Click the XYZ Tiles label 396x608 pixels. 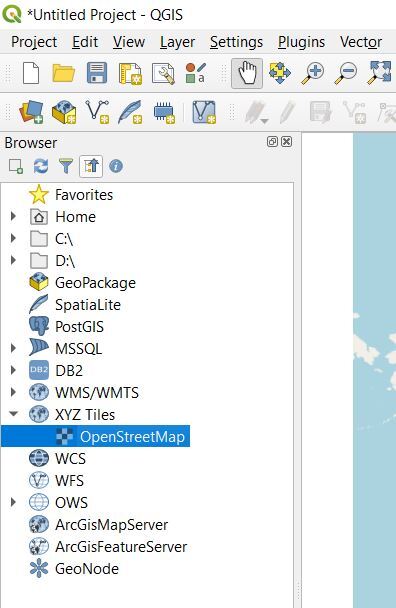click(85, 415)
